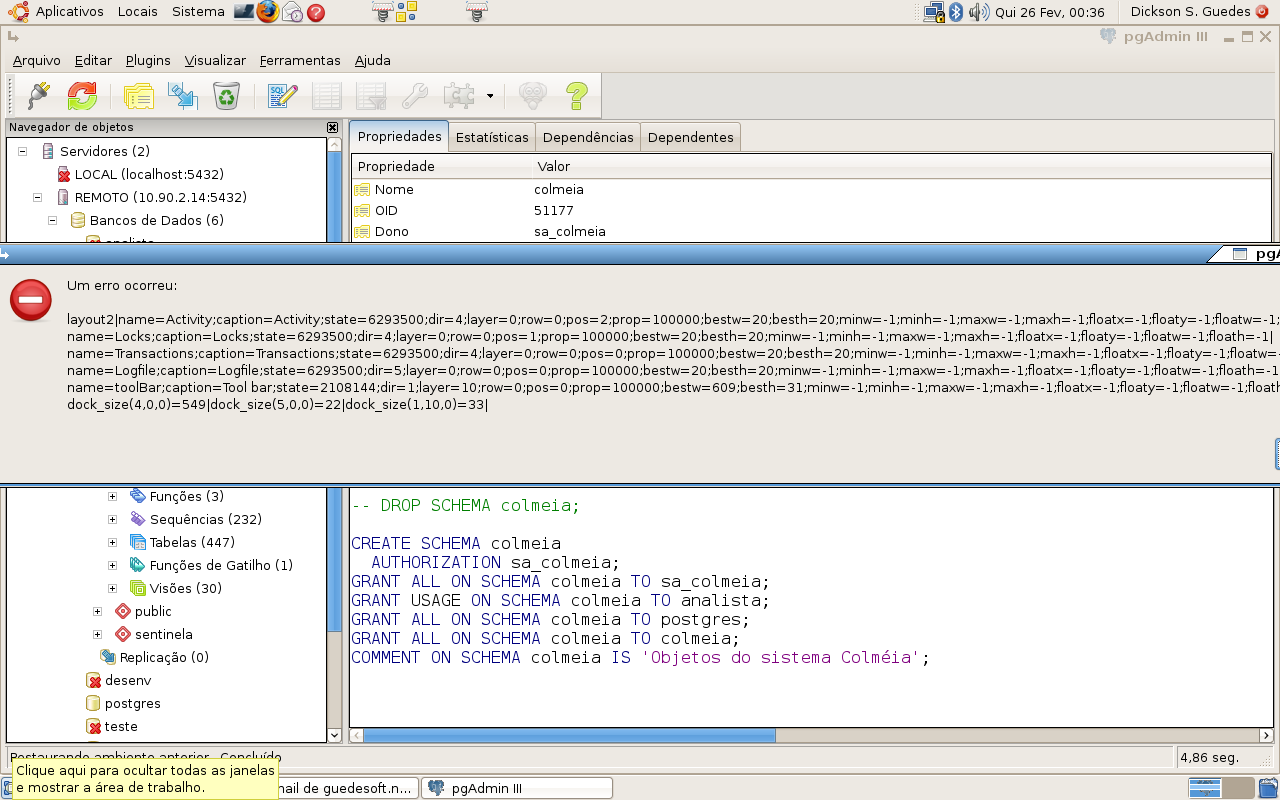Click the recycle bin drop object icon
The image size is (1280, 800).
(x=227, y=96)
